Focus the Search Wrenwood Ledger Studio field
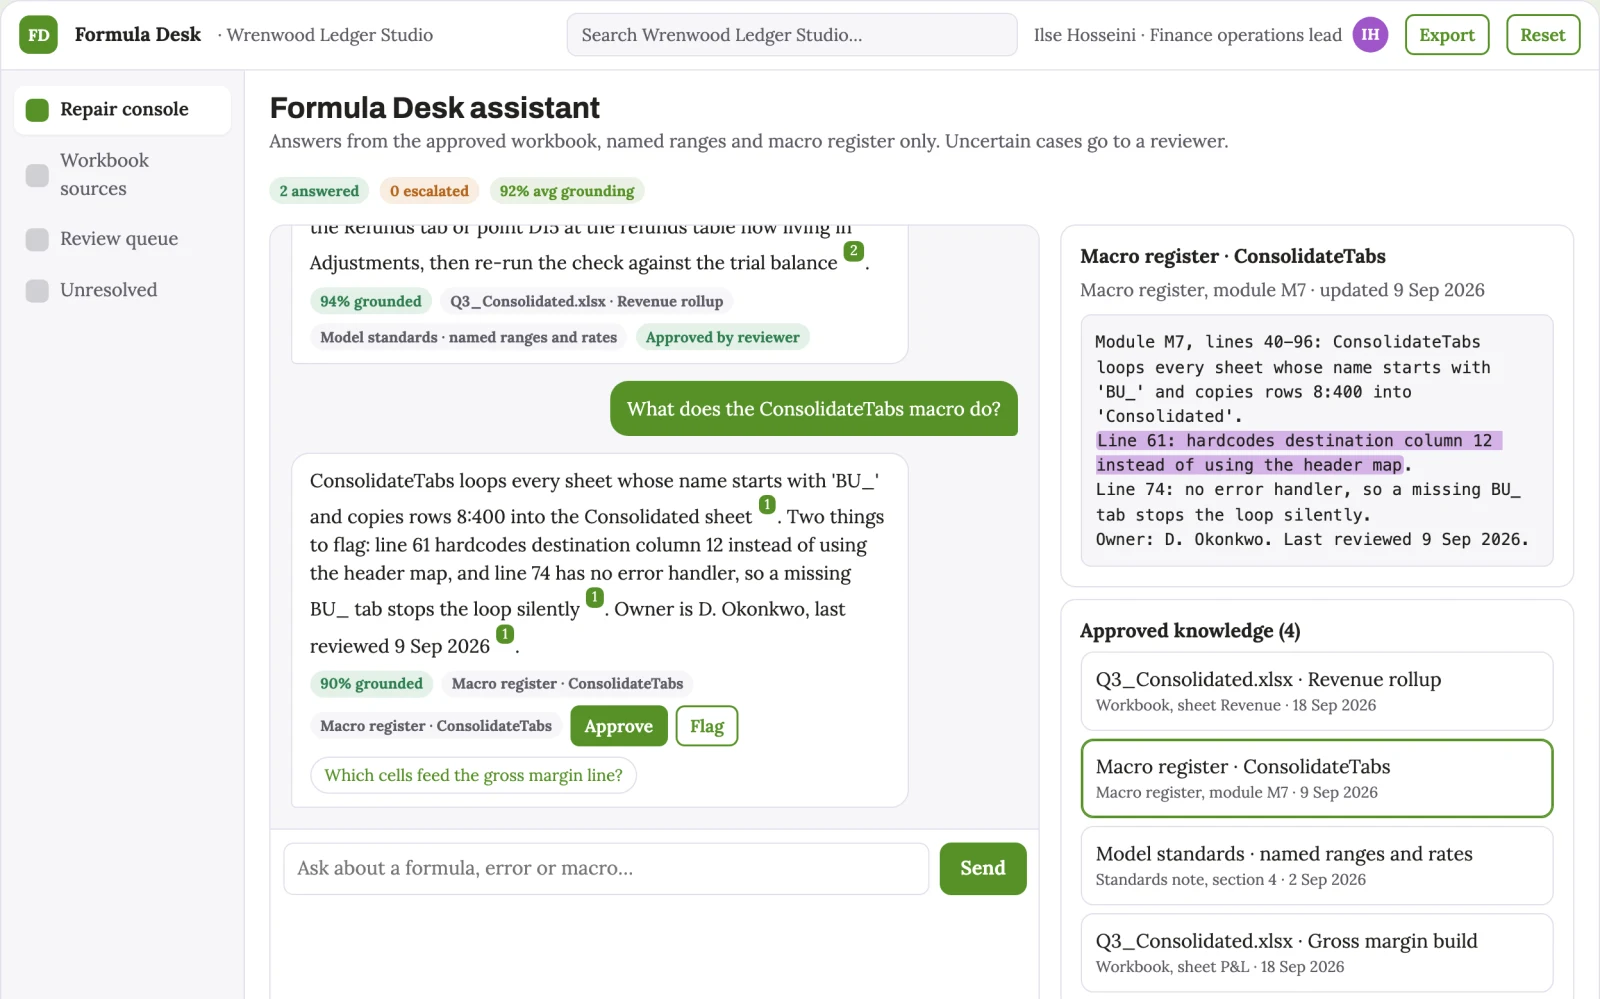Screen dimensions: 1600x999 [x=792, y=35]
